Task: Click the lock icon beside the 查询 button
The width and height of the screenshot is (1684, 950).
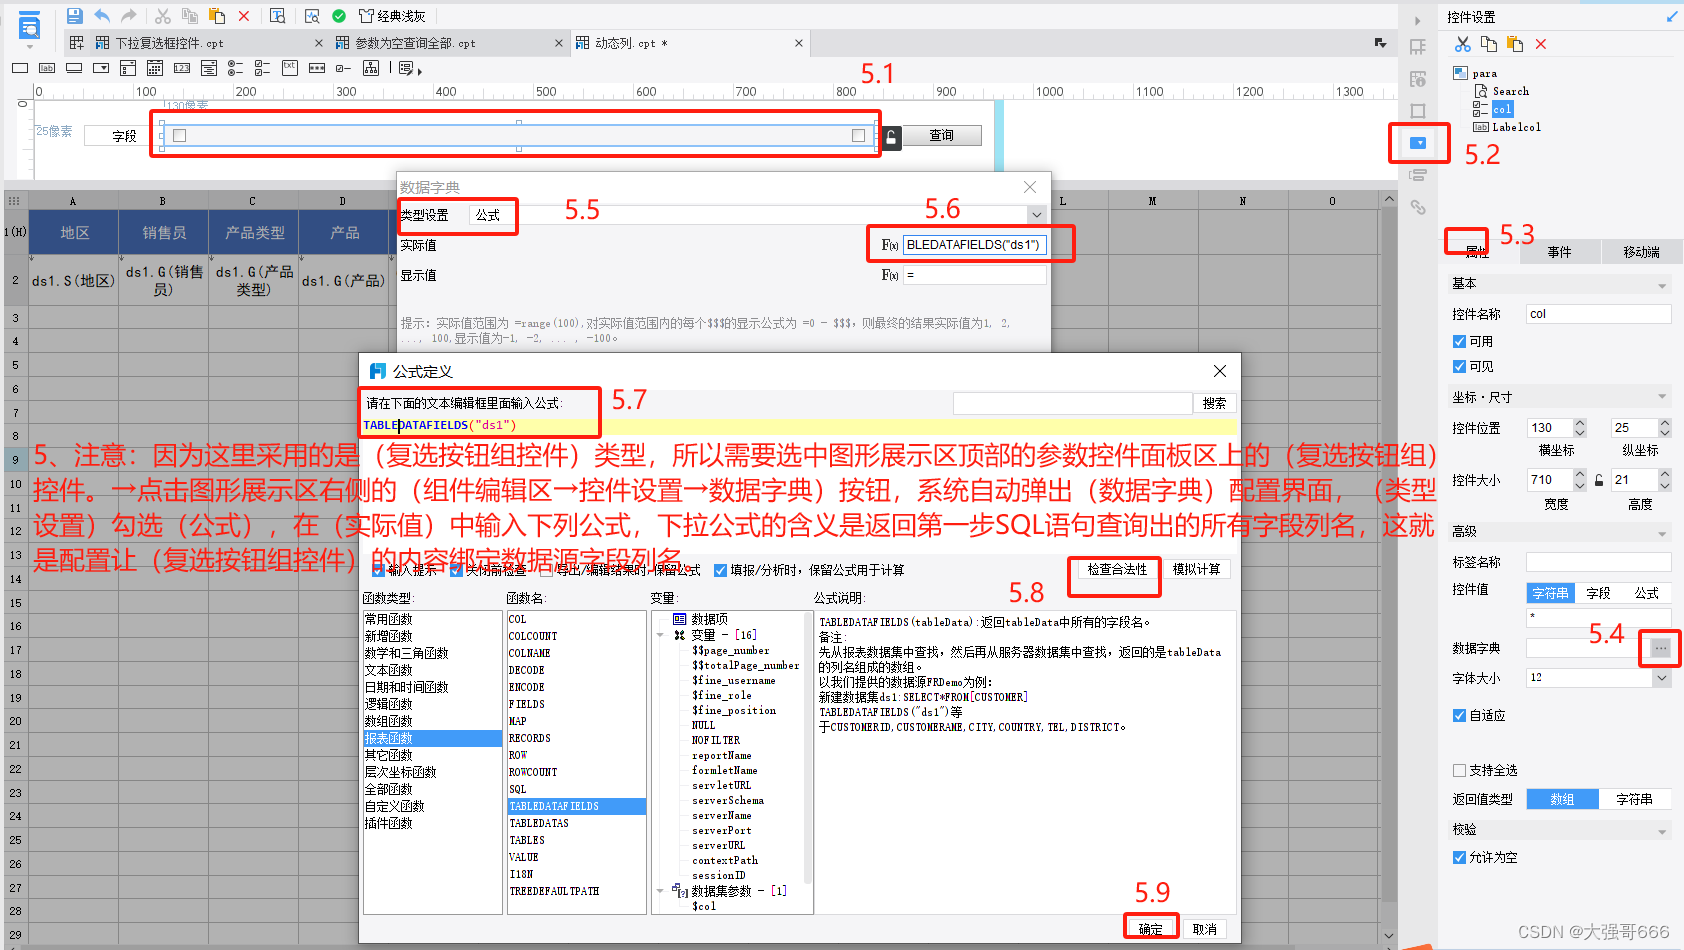Action: 891,138
